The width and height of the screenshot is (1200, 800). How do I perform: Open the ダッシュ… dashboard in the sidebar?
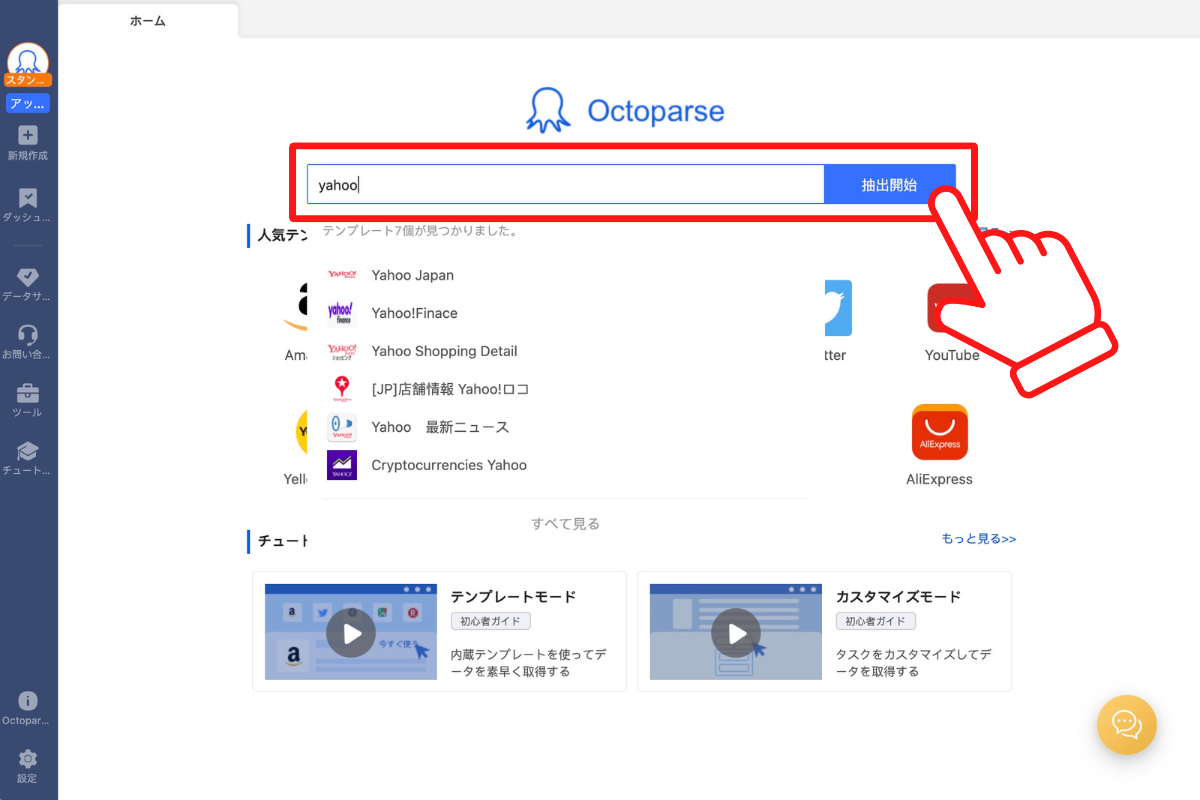click(x=28, y=205)
